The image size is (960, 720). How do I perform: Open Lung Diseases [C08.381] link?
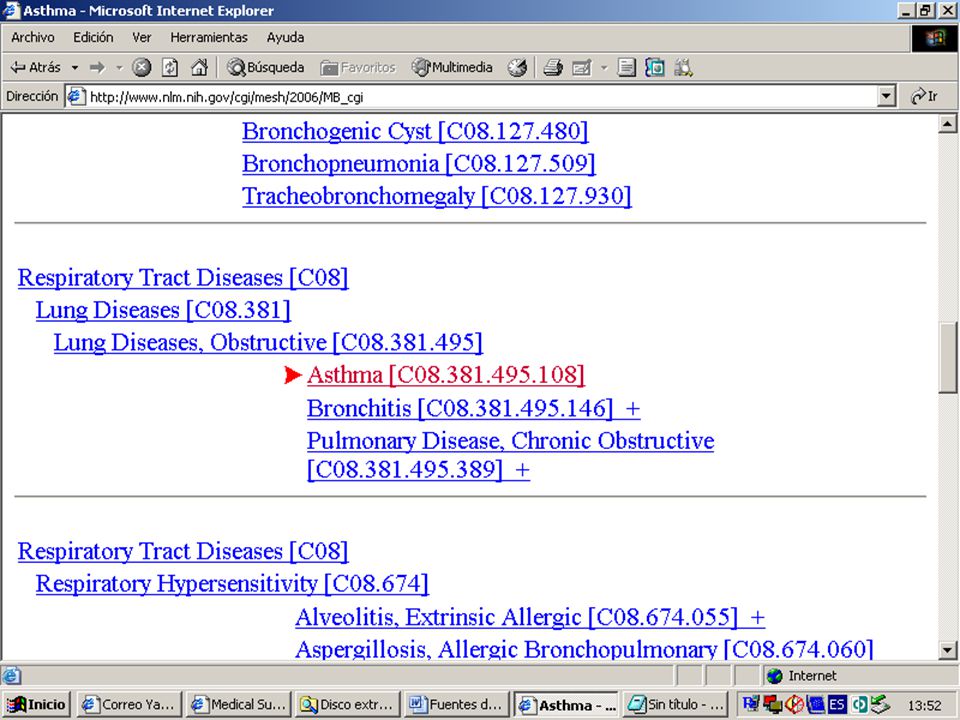coord(163,310)
